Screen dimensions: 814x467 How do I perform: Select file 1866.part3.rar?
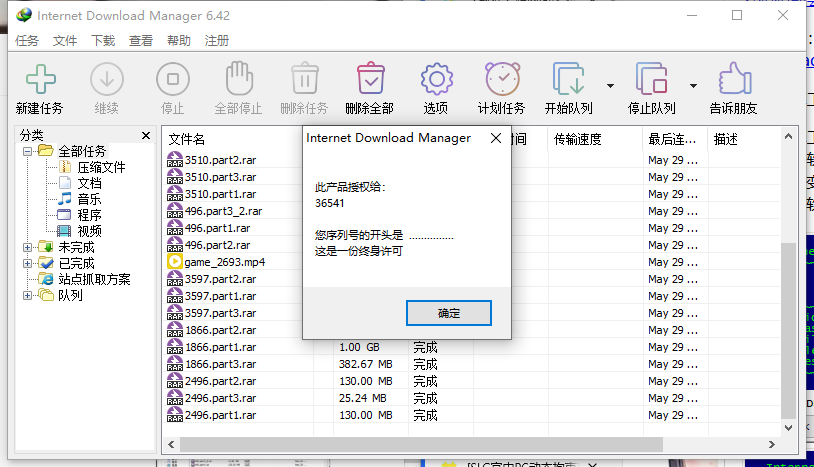coord(220,364)
